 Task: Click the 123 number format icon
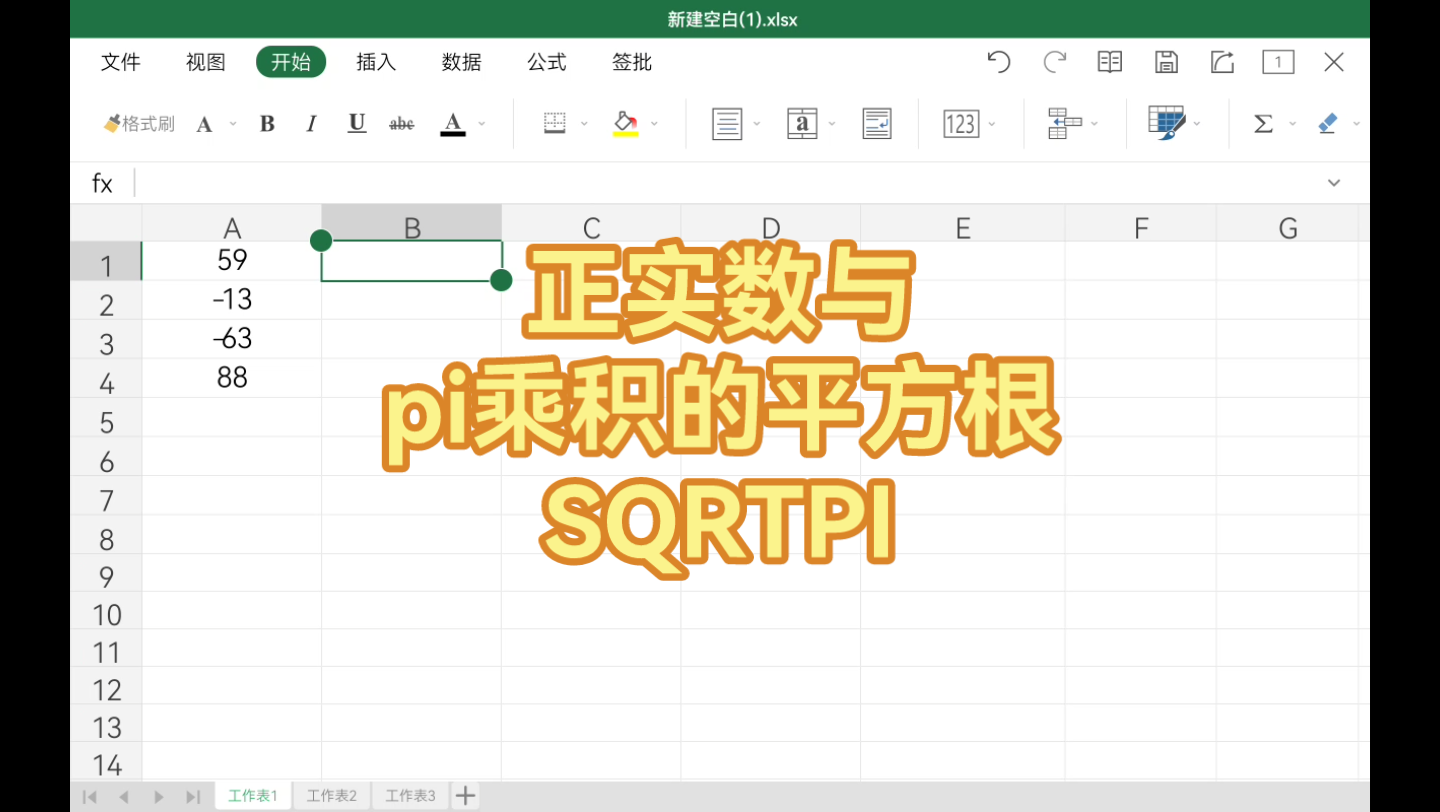pyautogui.click(x=961, y=124)
